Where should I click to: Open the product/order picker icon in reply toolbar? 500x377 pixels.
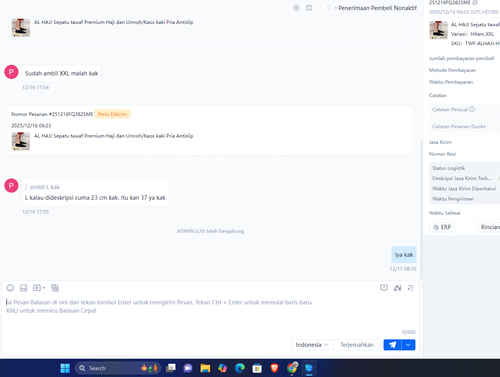(x=55, y=288)
